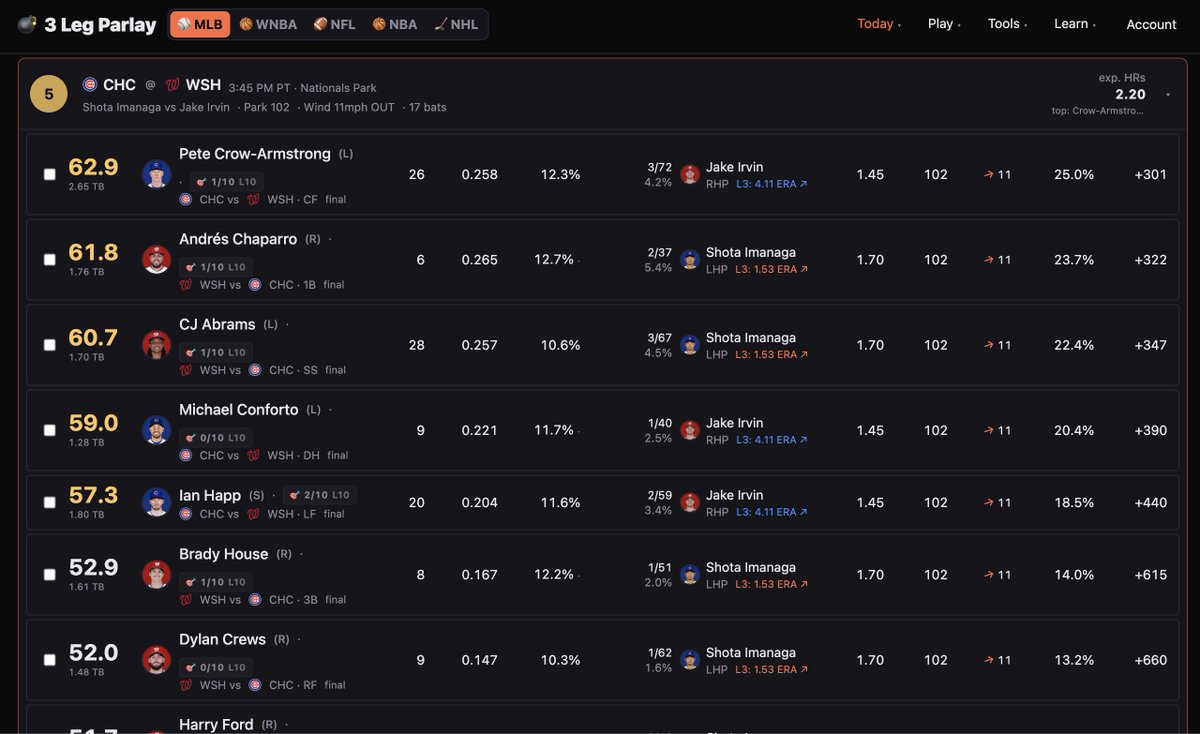1200x734 pixels.
Task: Click Pete Crow-Armstrong's player headshot
Action: coord(156,174)
